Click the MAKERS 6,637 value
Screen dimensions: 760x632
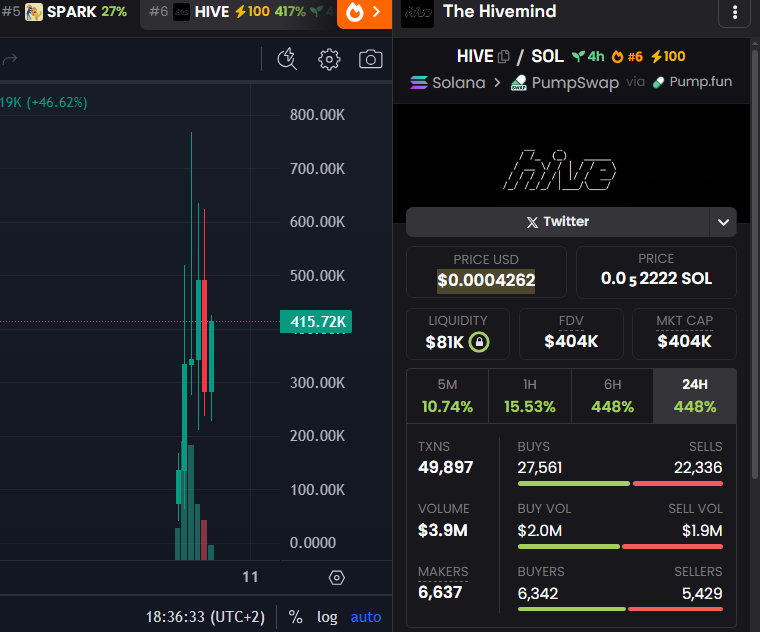tap(440, 592)
